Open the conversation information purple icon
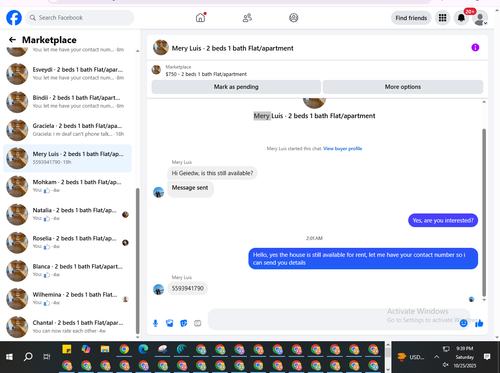The height and width of the screenshot is (373, 500). [x=475, y=48]
